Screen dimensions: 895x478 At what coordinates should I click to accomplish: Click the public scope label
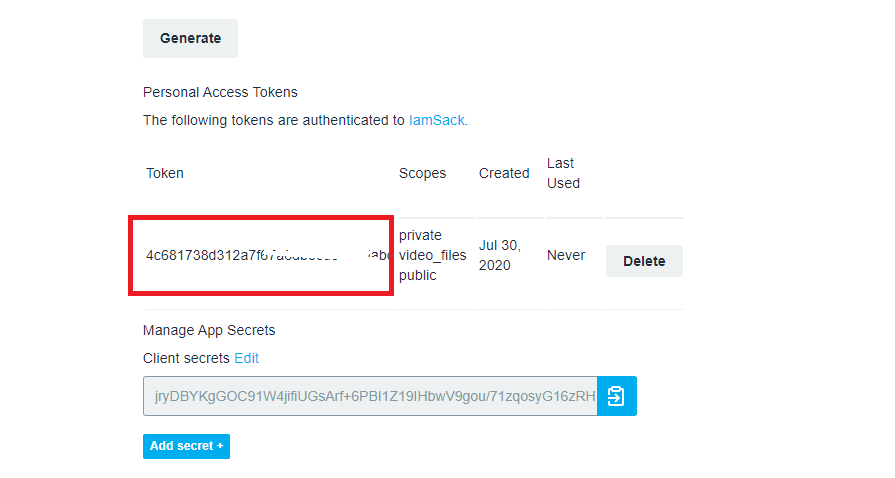(418, 275)
